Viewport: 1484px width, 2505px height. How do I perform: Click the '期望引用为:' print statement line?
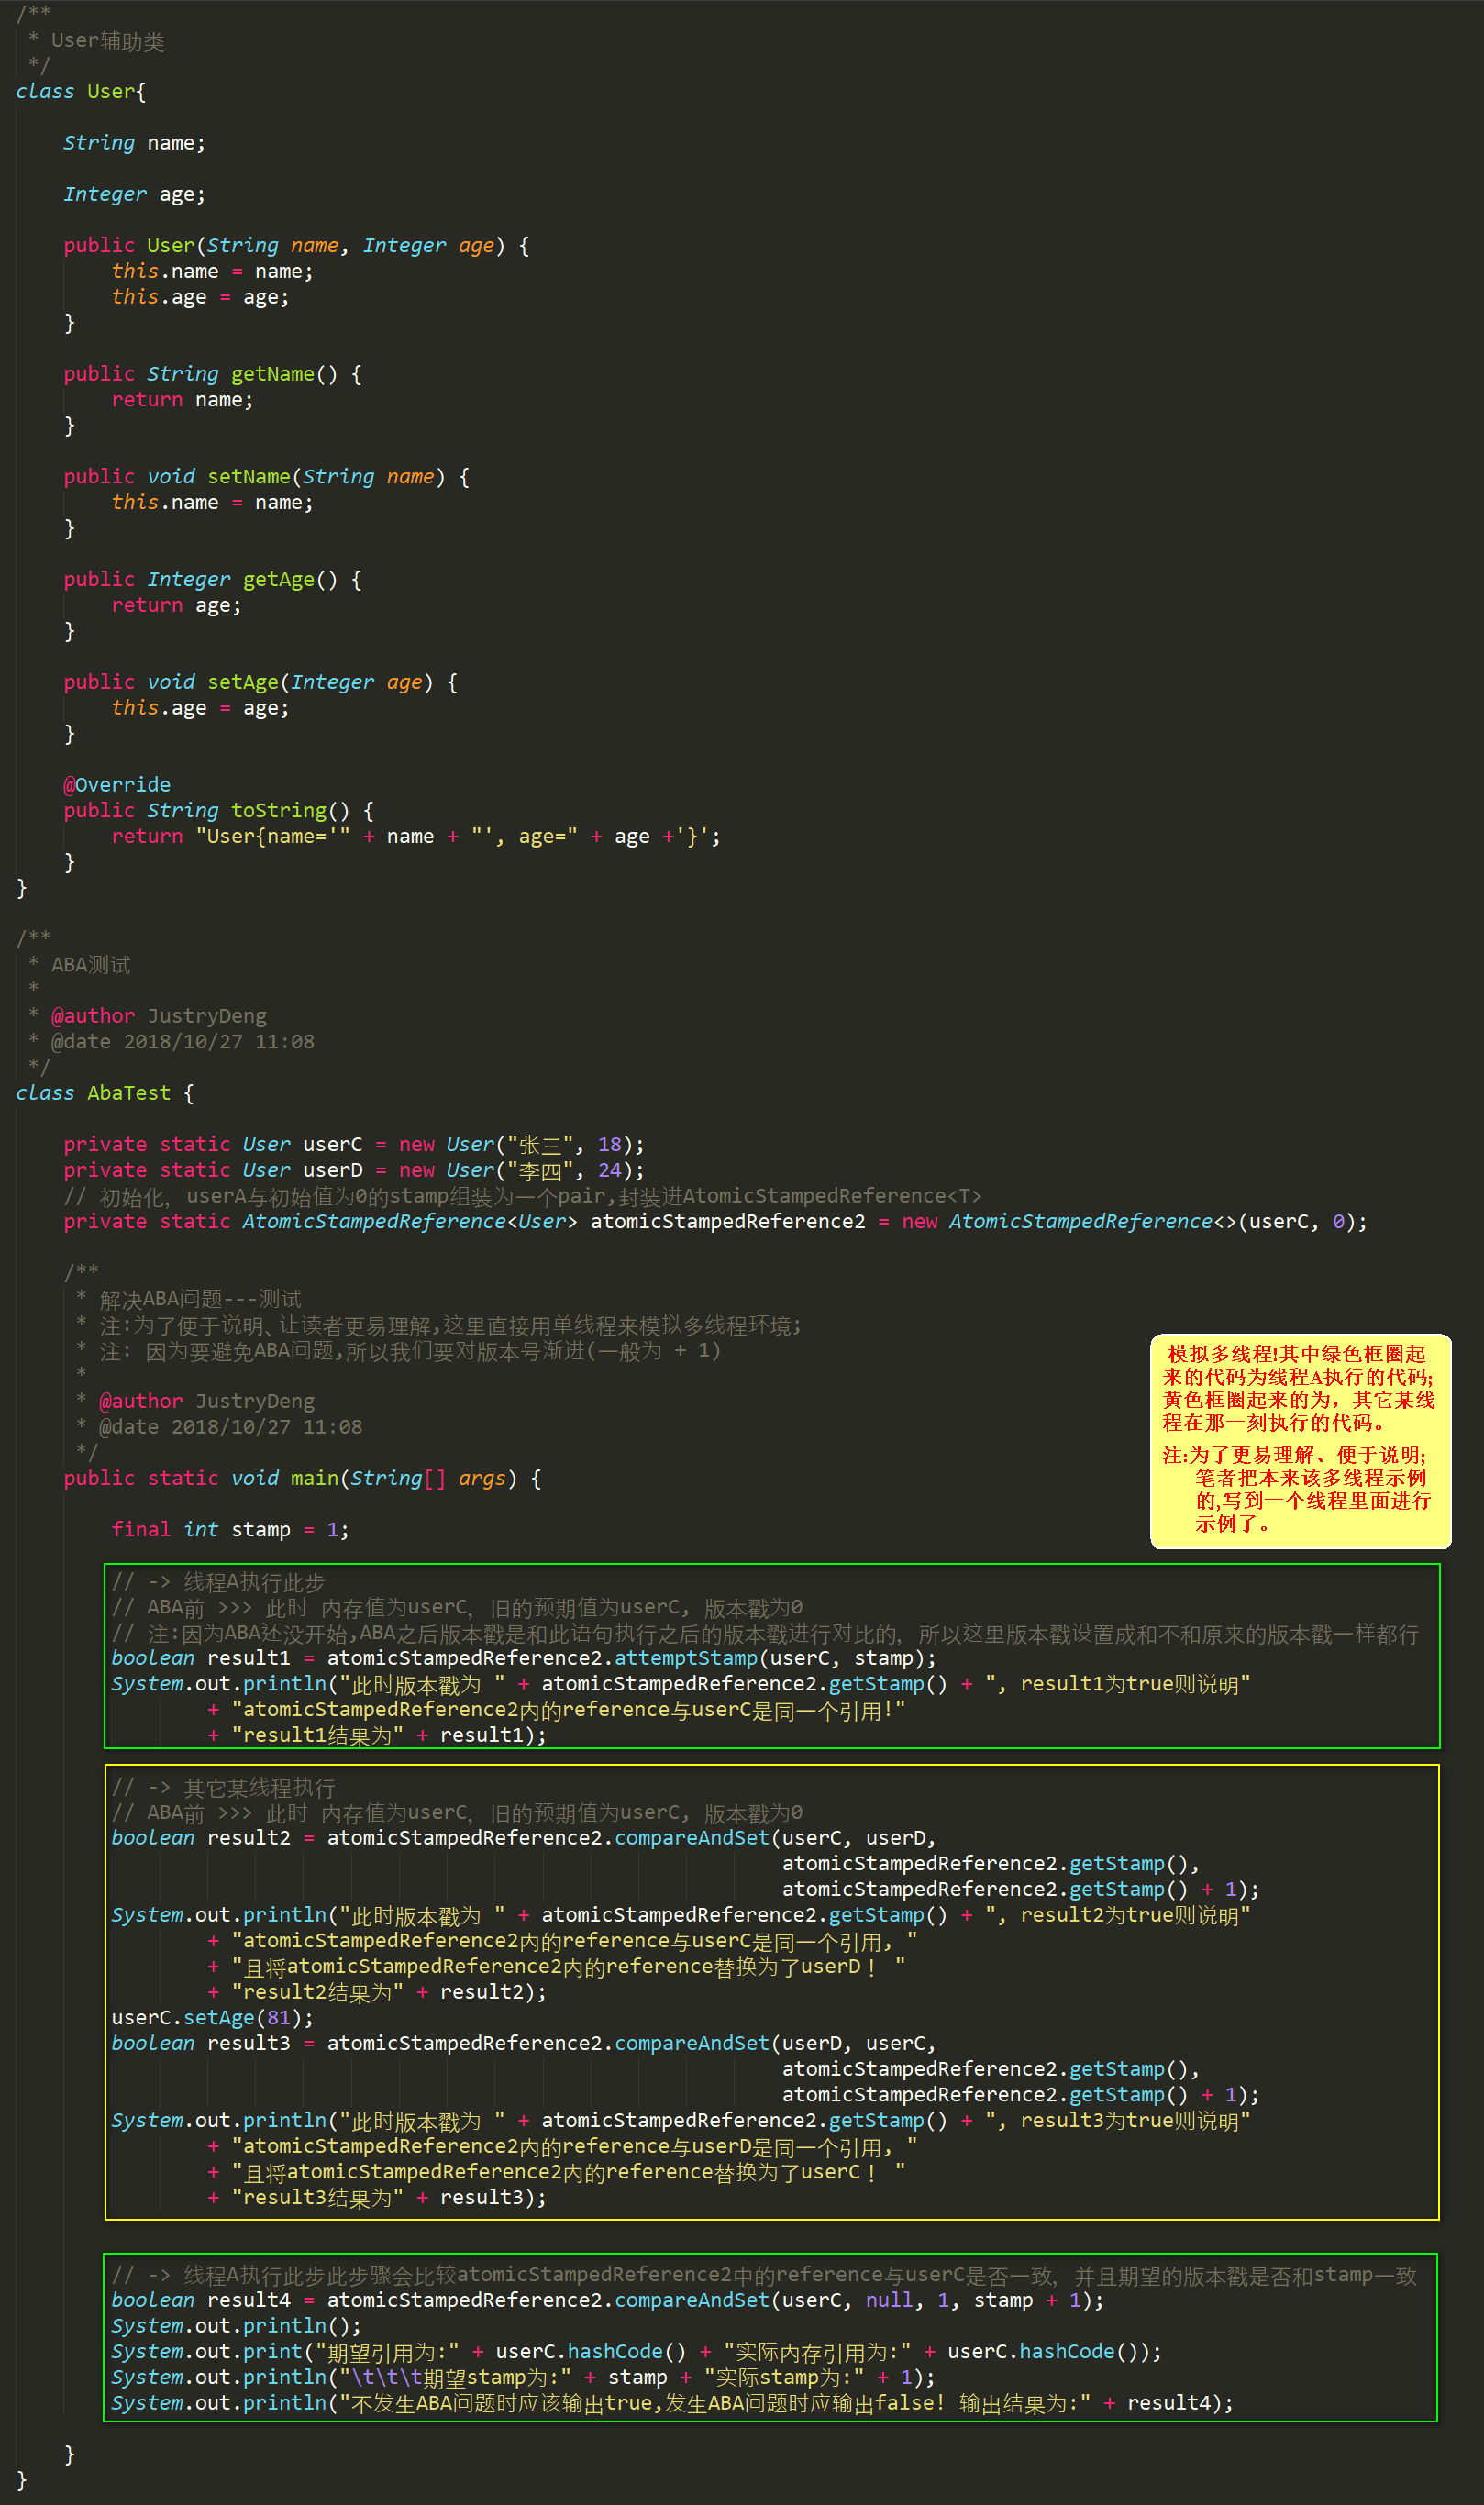637,2351
